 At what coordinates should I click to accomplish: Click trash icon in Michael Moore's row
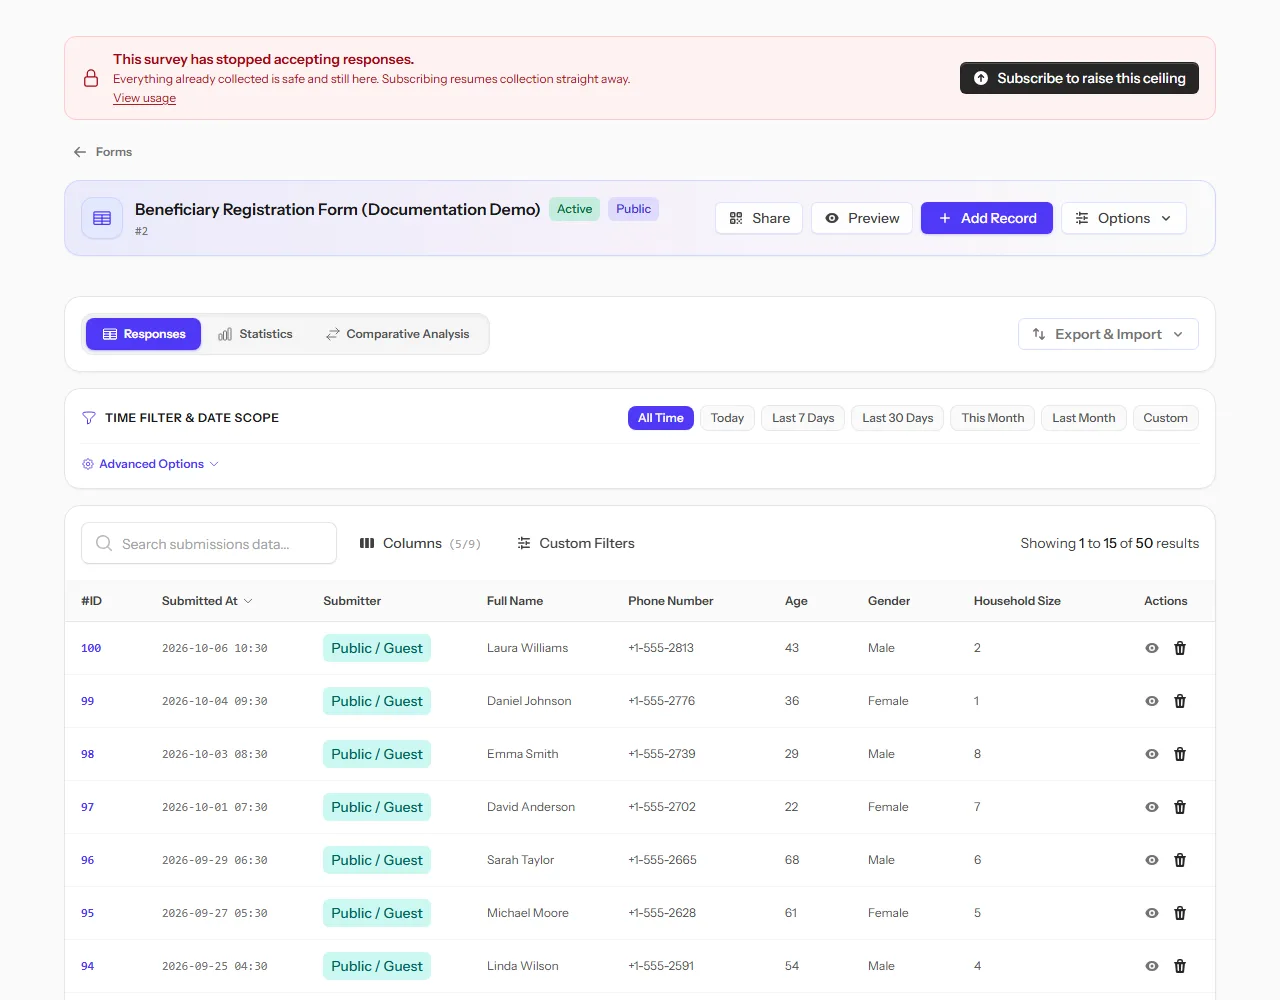tap(1180, 913)
